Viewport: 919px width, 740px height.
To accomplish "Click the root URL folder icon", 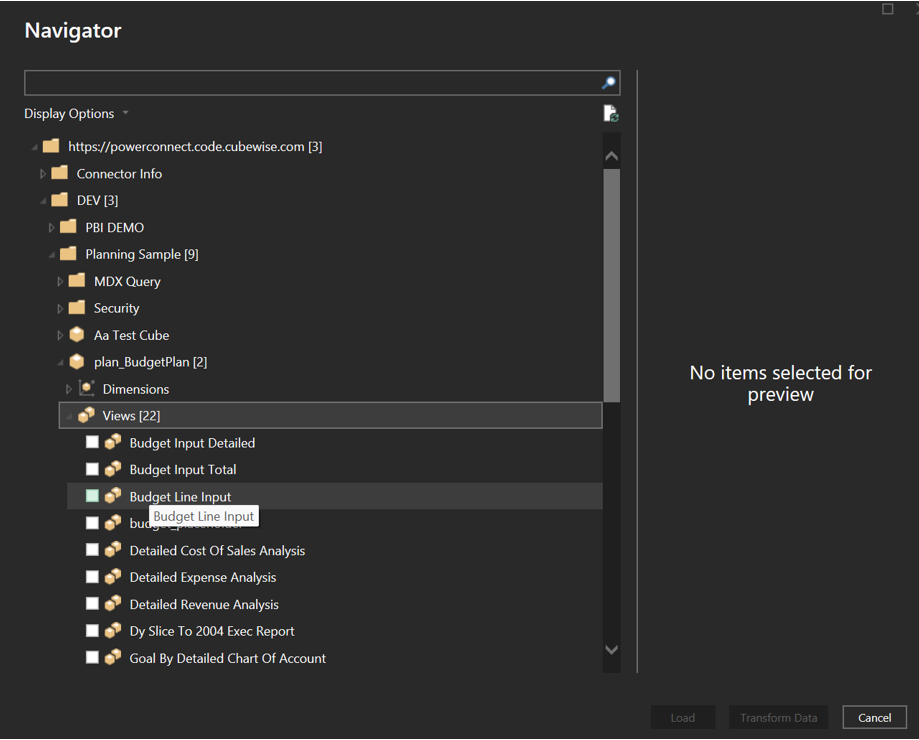I will [x=51, y=146].
